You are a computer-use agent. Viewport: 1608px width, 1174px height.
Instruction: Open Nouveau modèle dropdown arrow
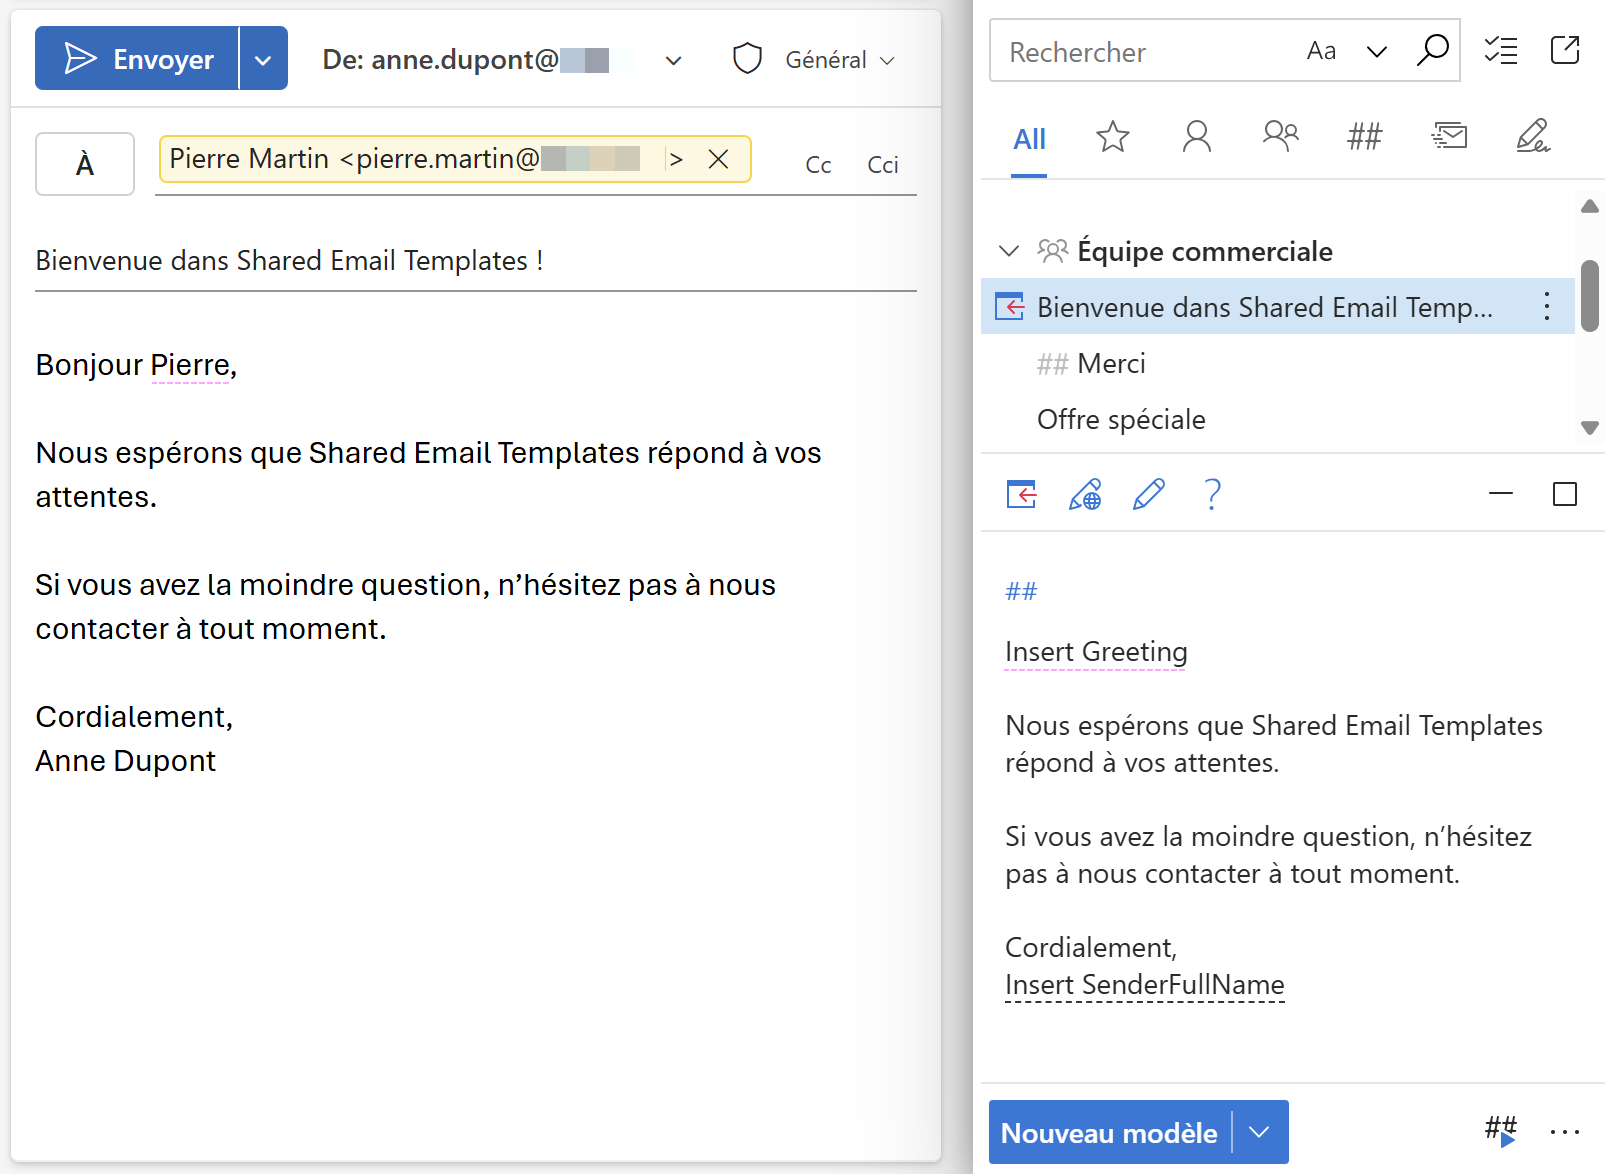click(1260, 1132)
